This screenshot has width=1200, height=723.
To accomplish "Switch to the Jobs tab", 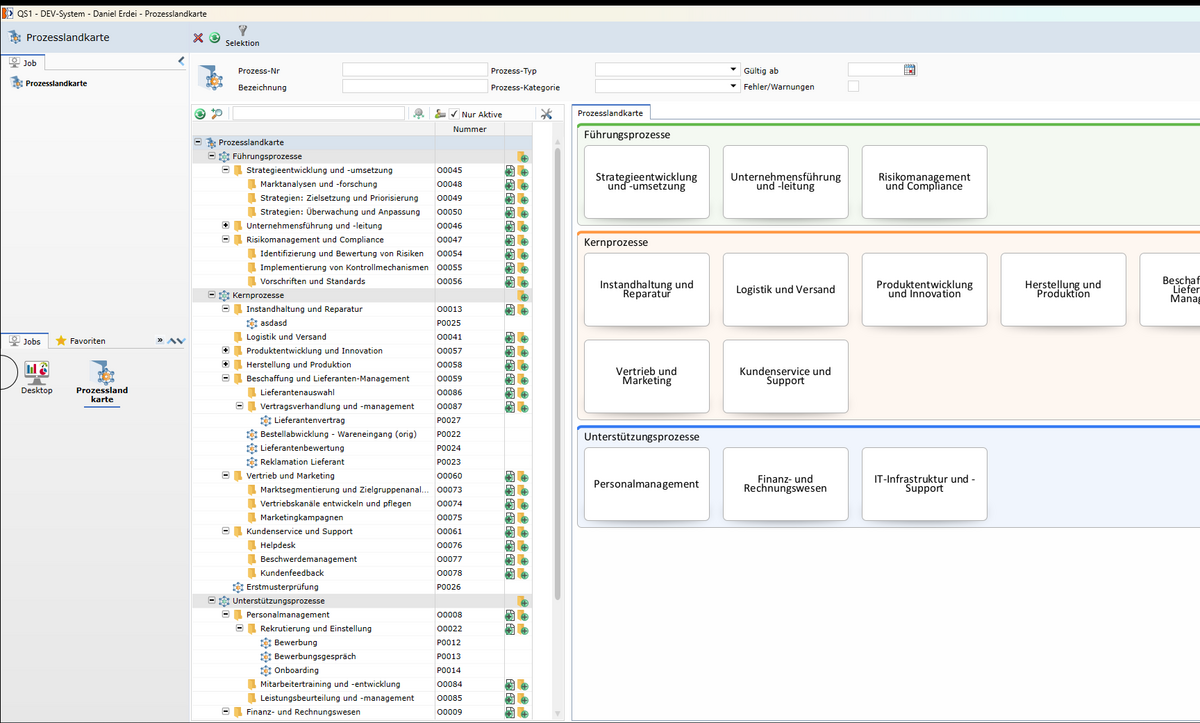I will [26, 341].
